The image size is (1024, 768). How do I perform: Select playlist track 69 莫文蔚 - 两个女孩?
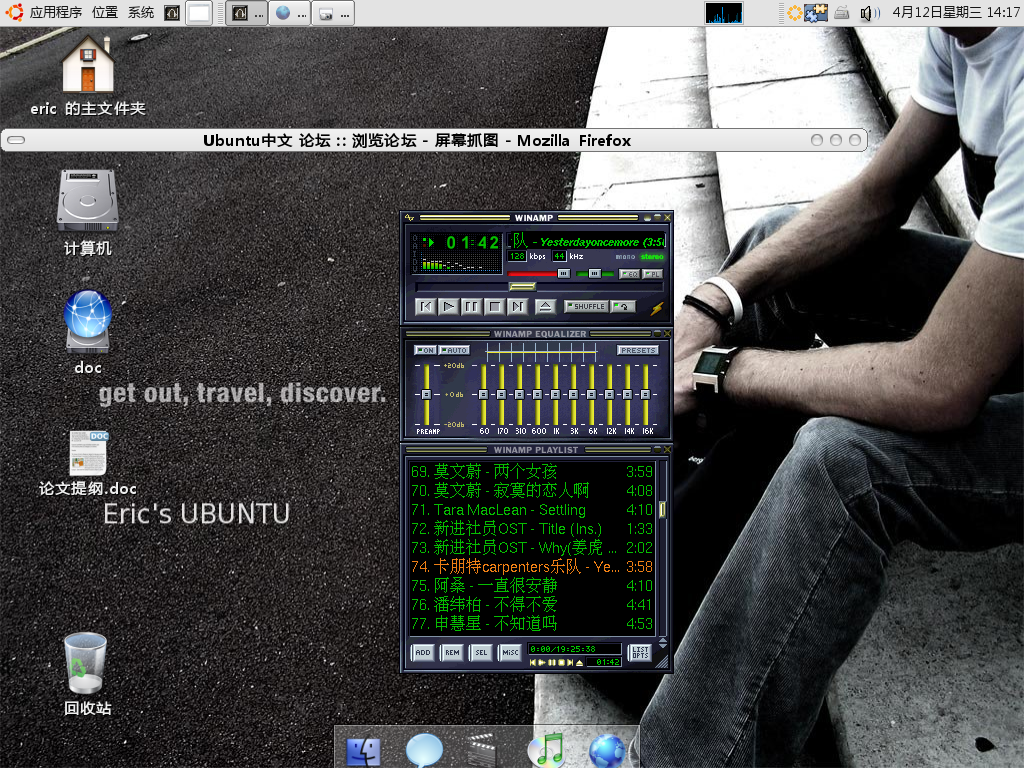tap(532, 472)
